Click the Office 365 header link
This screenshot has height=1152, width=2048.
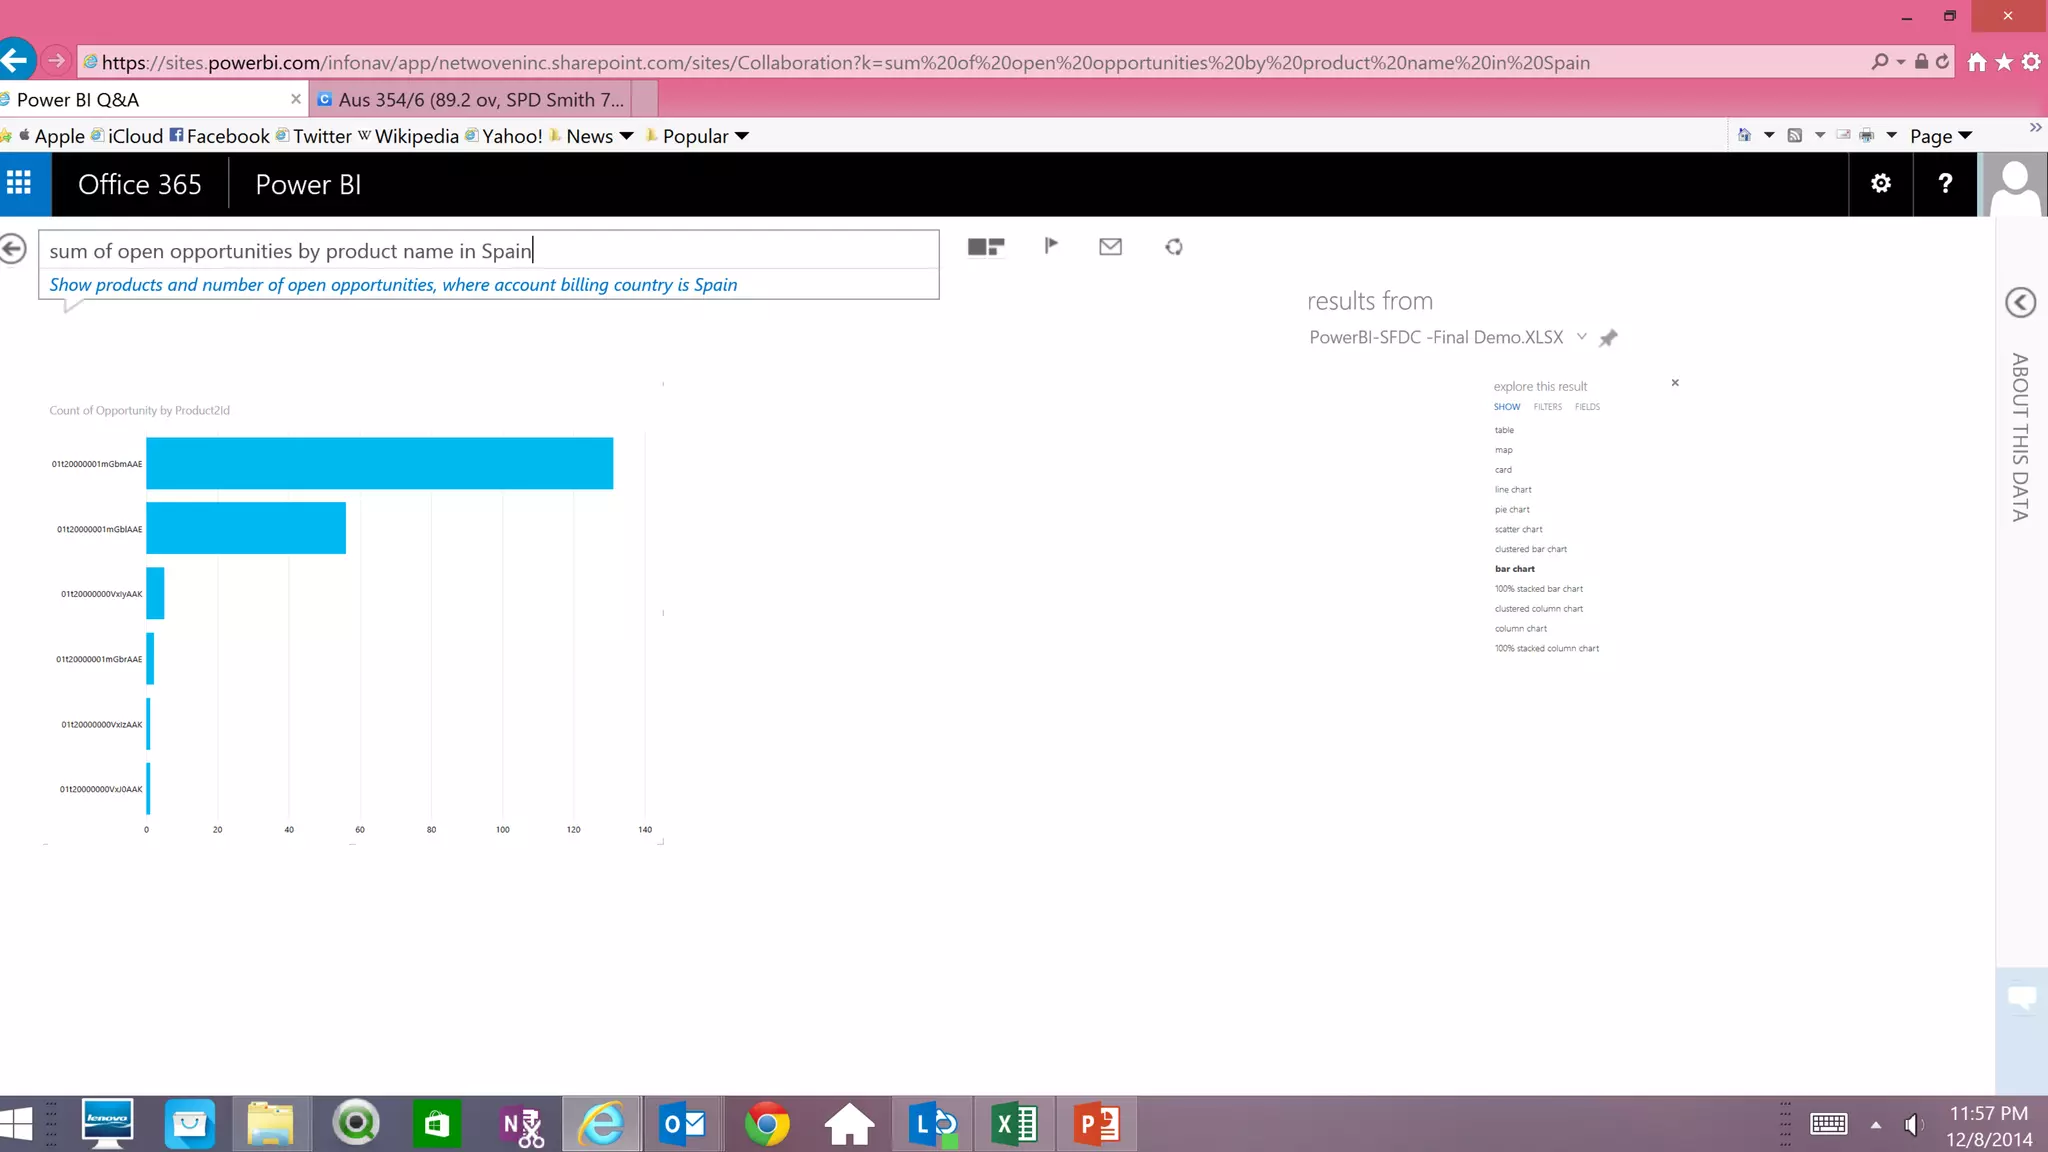[x=140, y=185]
